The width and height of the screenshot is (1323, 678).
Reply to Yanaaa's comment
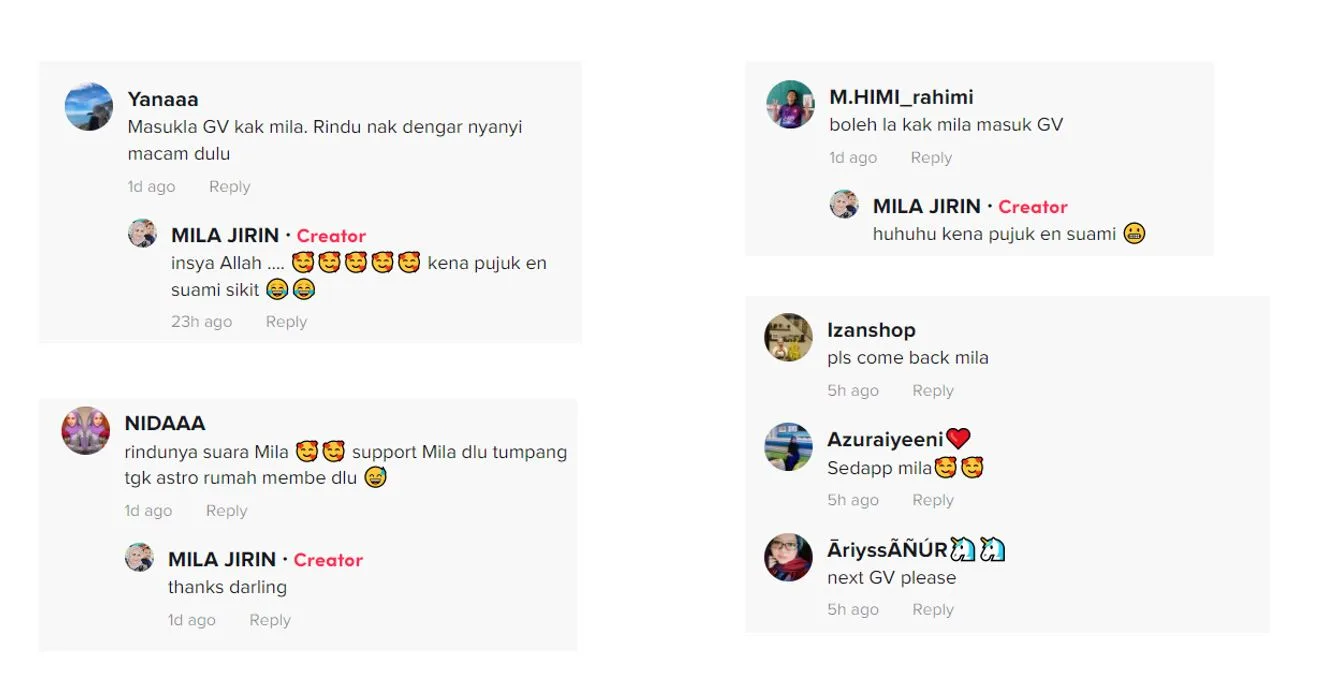[x=229, y=187]
